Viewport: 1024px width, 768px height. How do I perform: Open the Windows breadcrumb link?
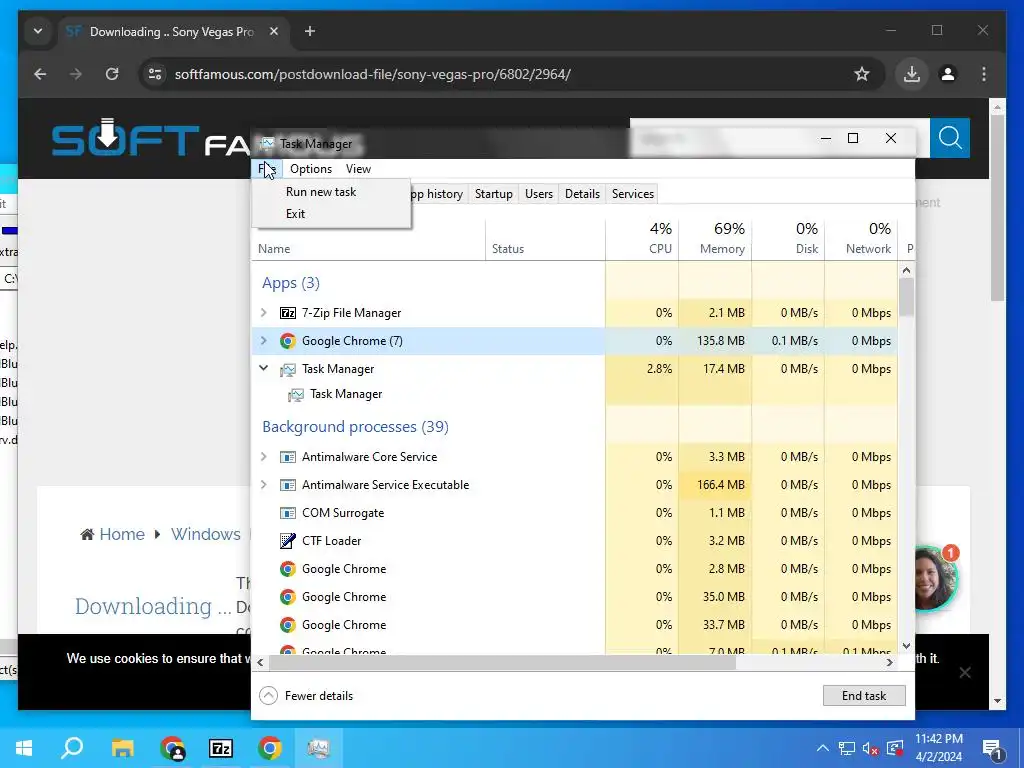(x=206, y=534)
